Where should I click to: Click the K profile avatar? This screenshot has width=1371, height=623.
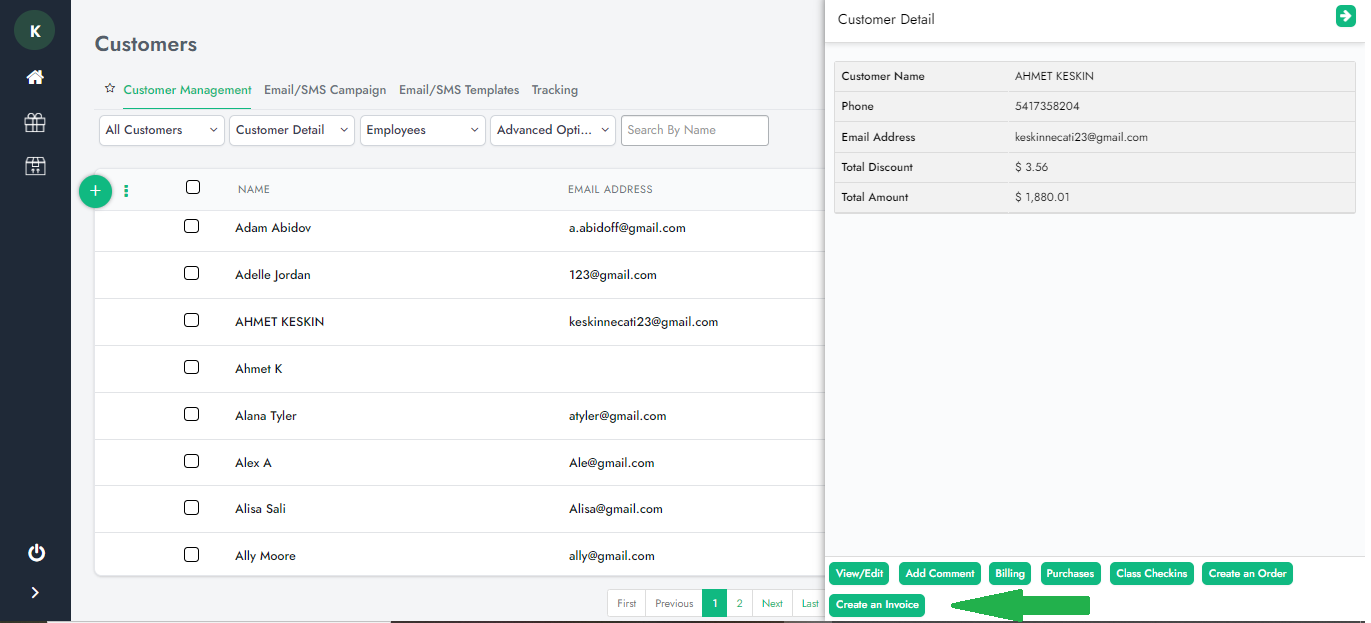click(x=35, y=31)
